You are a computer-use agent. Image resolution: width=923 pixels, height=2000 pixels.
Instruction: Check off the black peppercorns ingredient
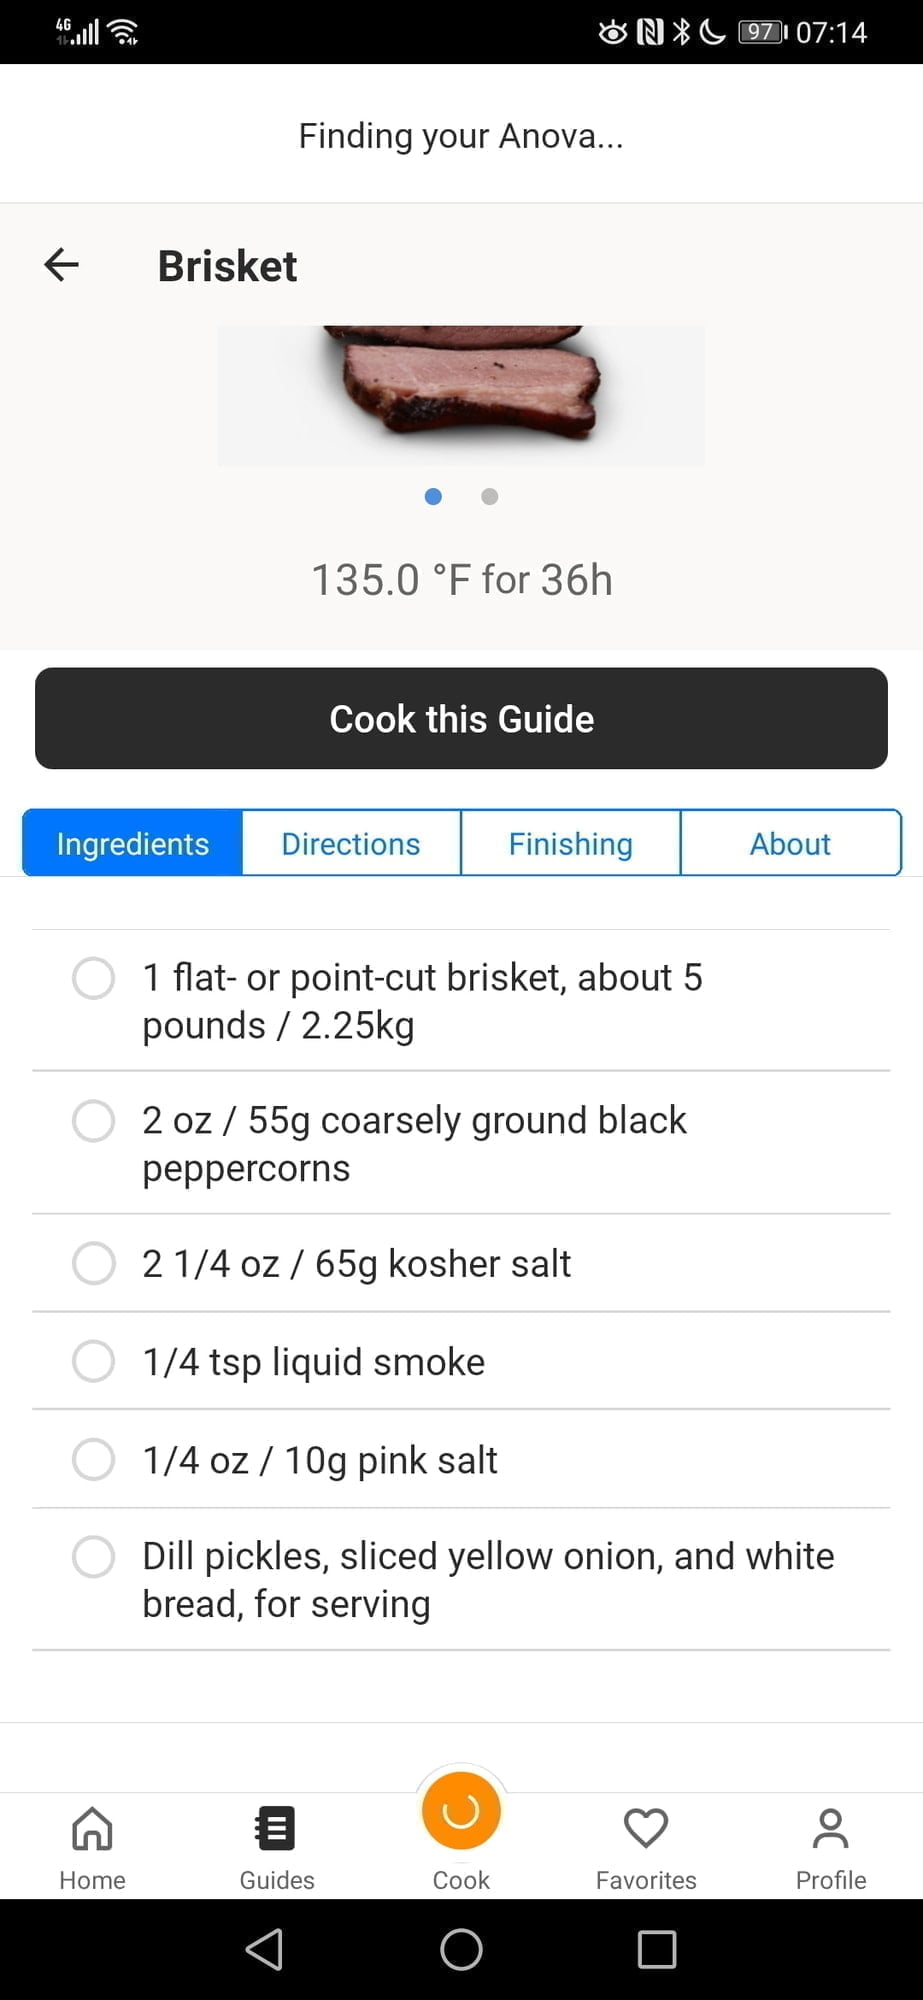(x=94, y=1121)
